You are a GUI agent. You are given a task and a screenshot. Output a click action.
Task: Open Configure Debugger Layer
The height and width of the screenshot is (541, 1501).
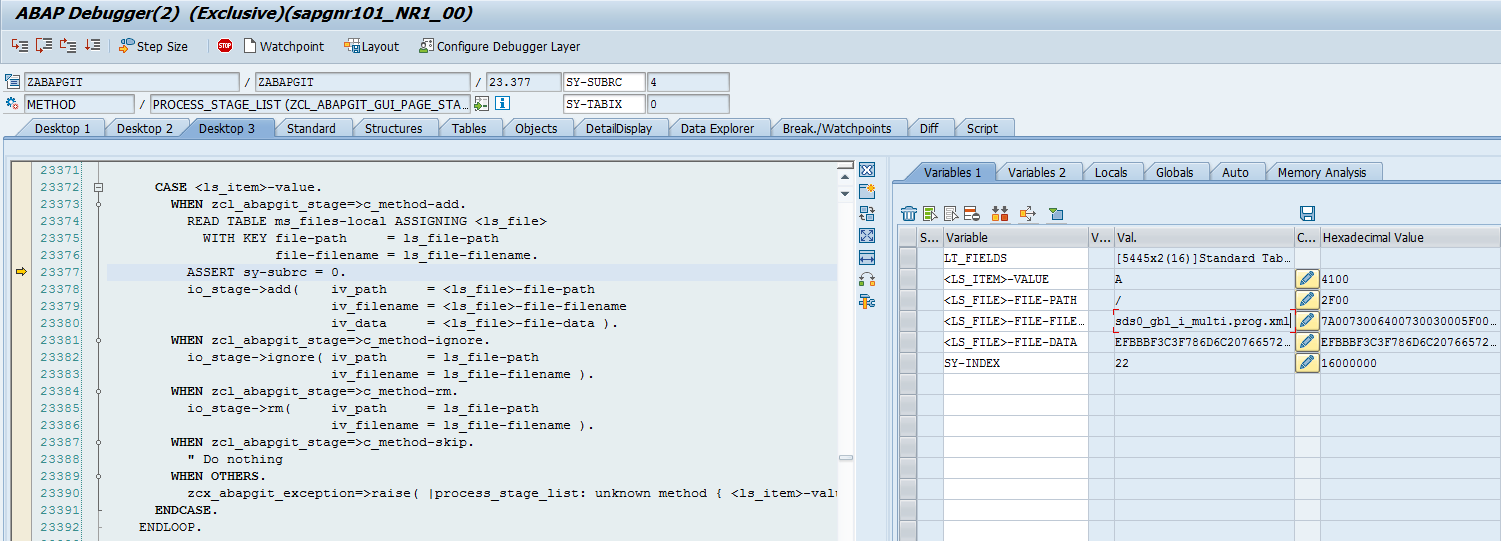click(x=499, y=46)
